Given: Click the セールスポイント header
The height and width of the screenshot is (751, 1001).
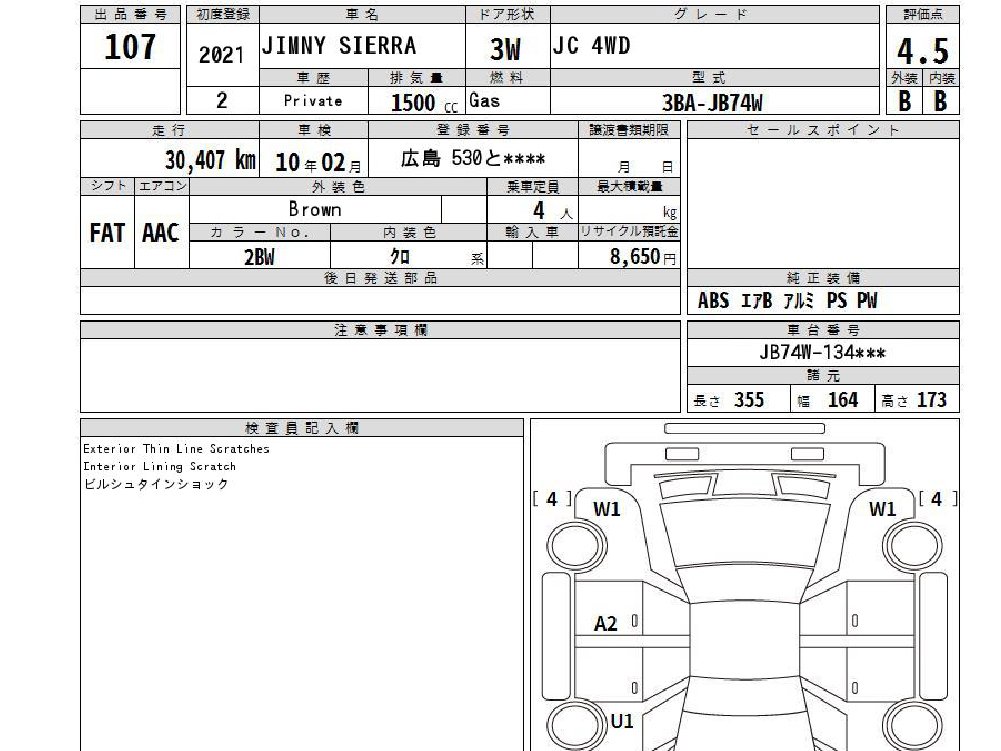Looking at the screenshot, I should coord(823,130).
